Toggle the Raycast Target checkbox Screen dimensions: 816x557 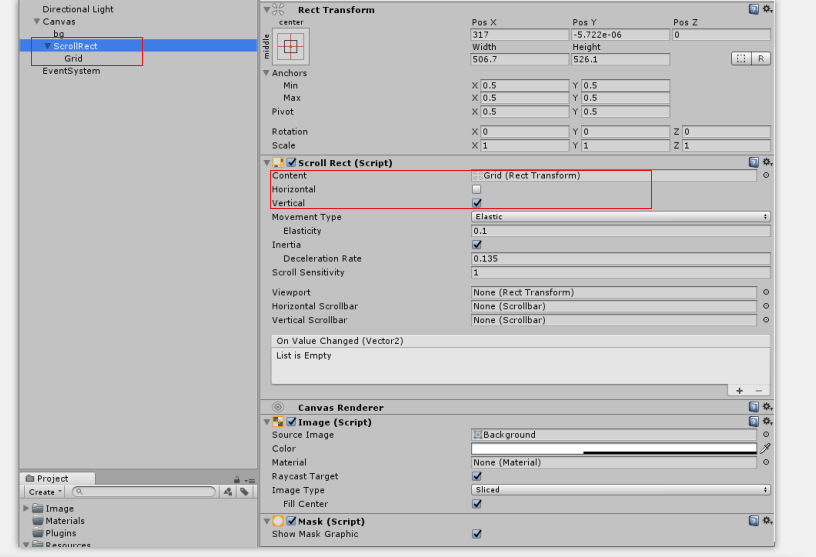click(477, 476)
